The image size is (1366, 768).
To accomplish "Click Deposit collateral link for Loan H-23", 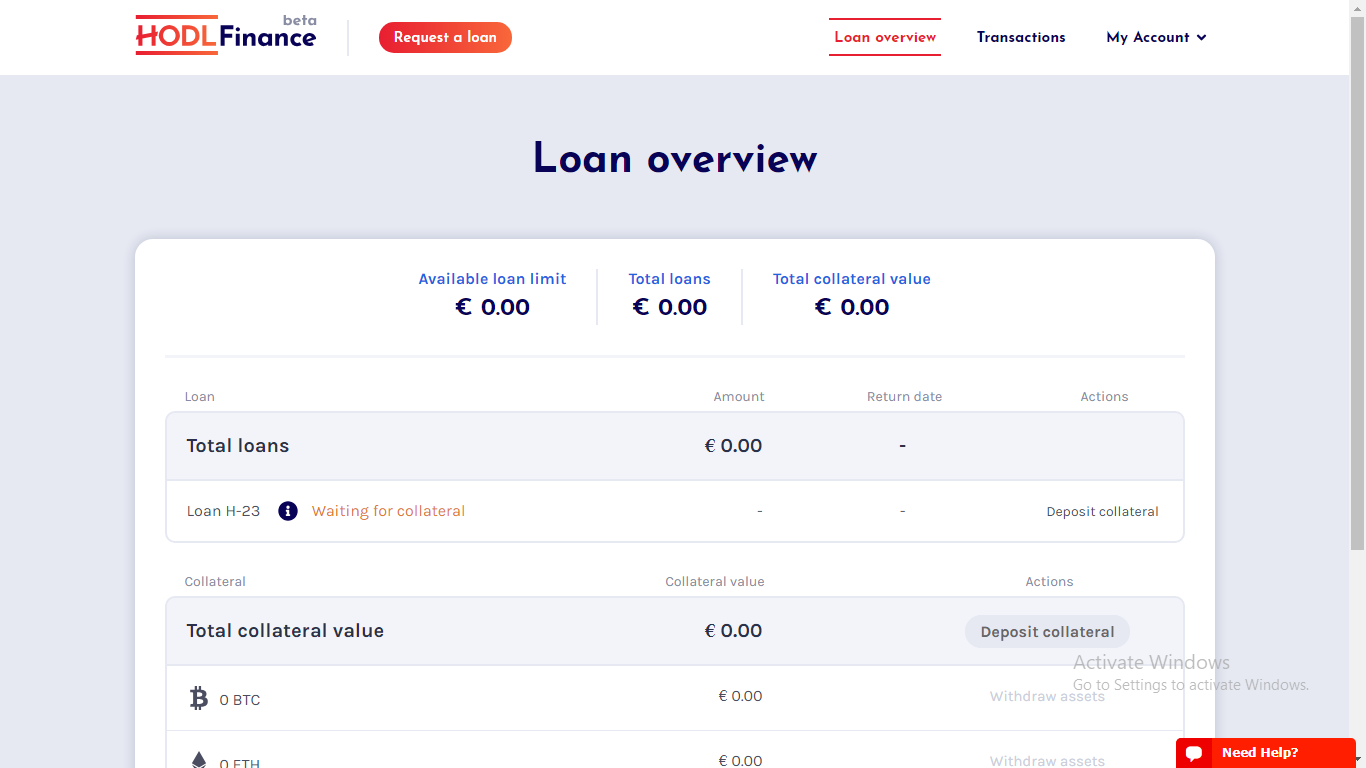I will [x=1102, y=511].
